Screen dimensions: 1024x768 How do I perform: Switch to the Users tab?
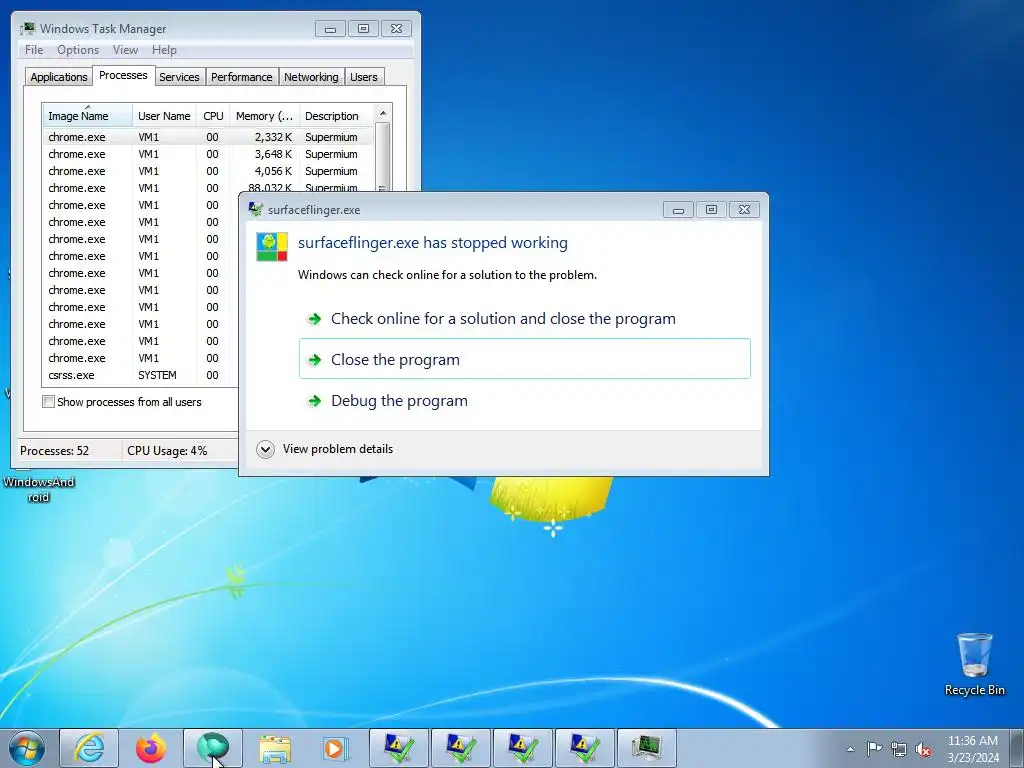pos(363,77)
